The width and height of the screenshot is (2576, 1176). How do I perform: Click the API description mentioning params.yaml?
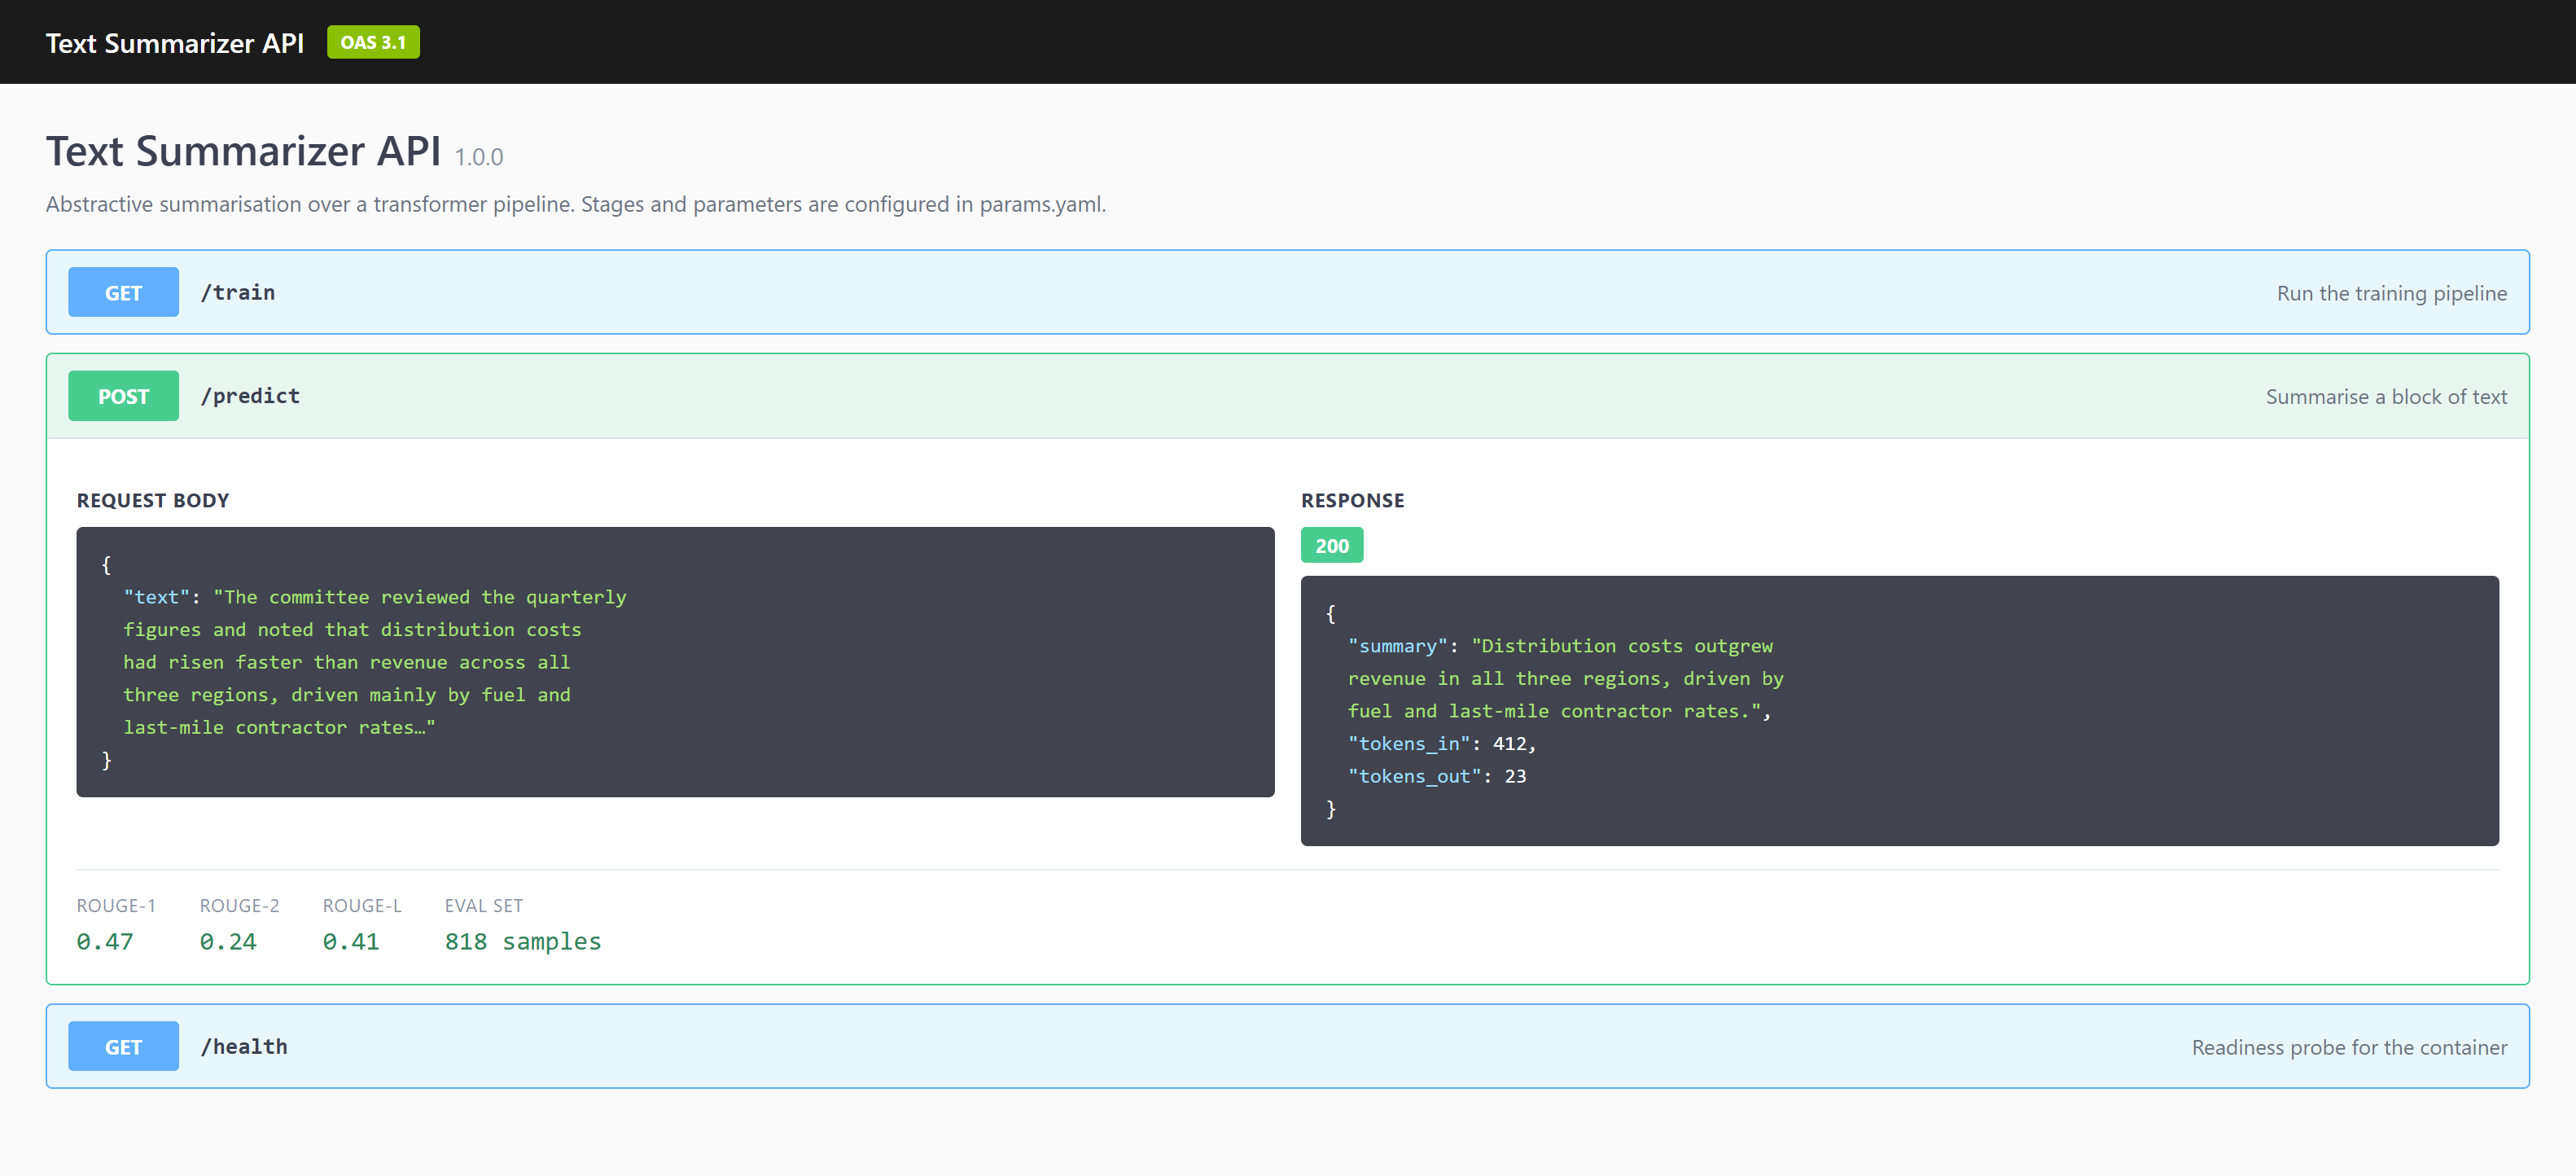(x=576, y=204)
